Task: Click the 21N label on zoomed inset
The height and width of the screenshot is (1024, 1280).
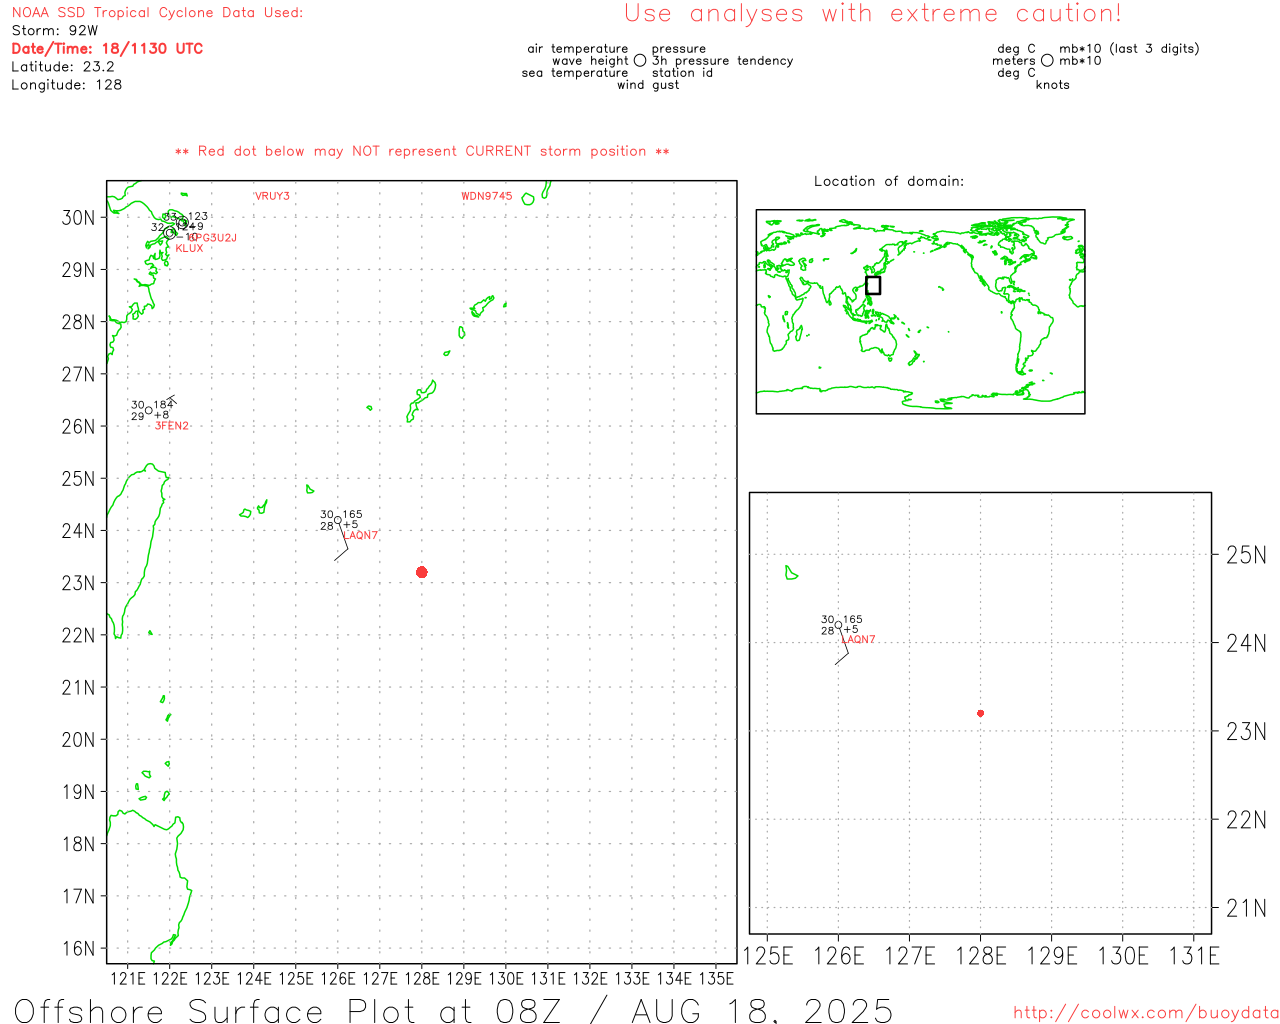Action: click(x=1246, y=909)
